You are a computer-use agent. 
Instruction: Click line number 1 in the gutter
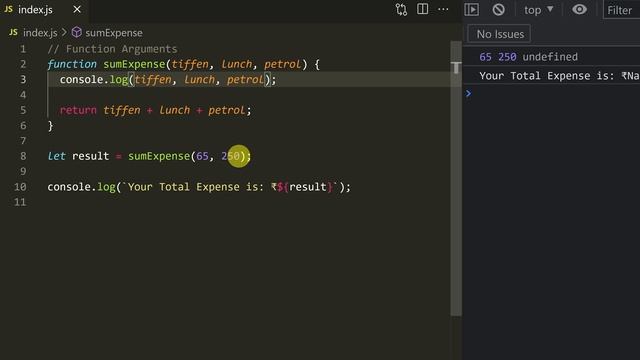[23, 49]
